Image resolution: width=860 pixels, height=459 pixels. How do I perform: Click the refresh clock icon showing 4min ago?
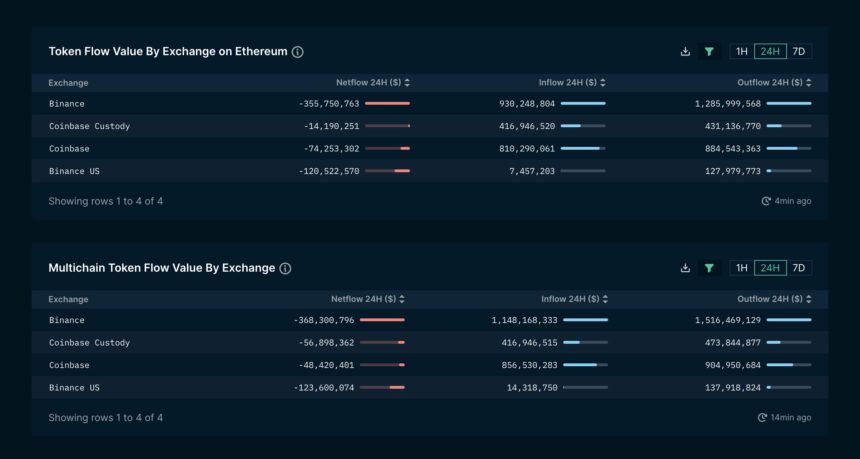766,201
